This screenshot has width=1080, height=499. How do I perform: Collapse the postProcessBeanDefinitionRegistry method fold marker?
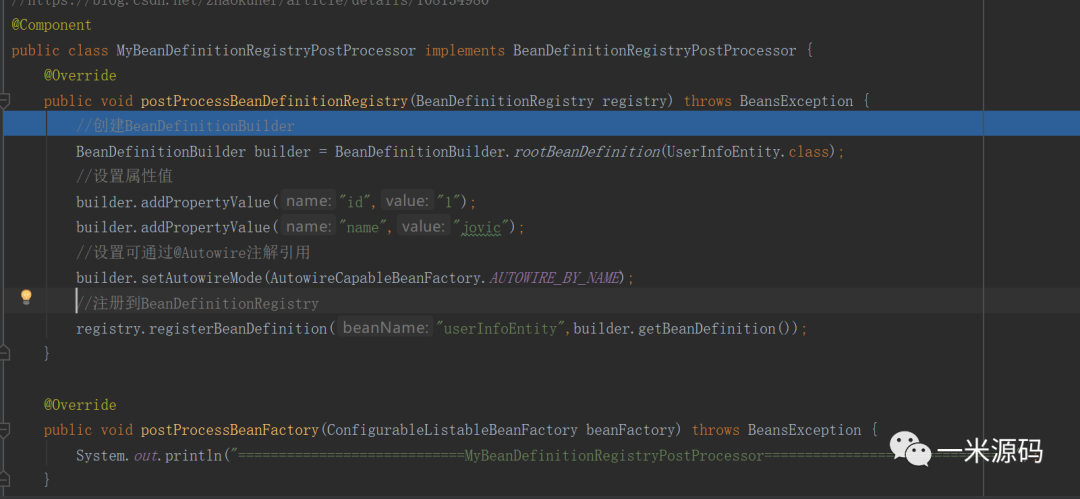pyautogui.click(x=5, y=101)
